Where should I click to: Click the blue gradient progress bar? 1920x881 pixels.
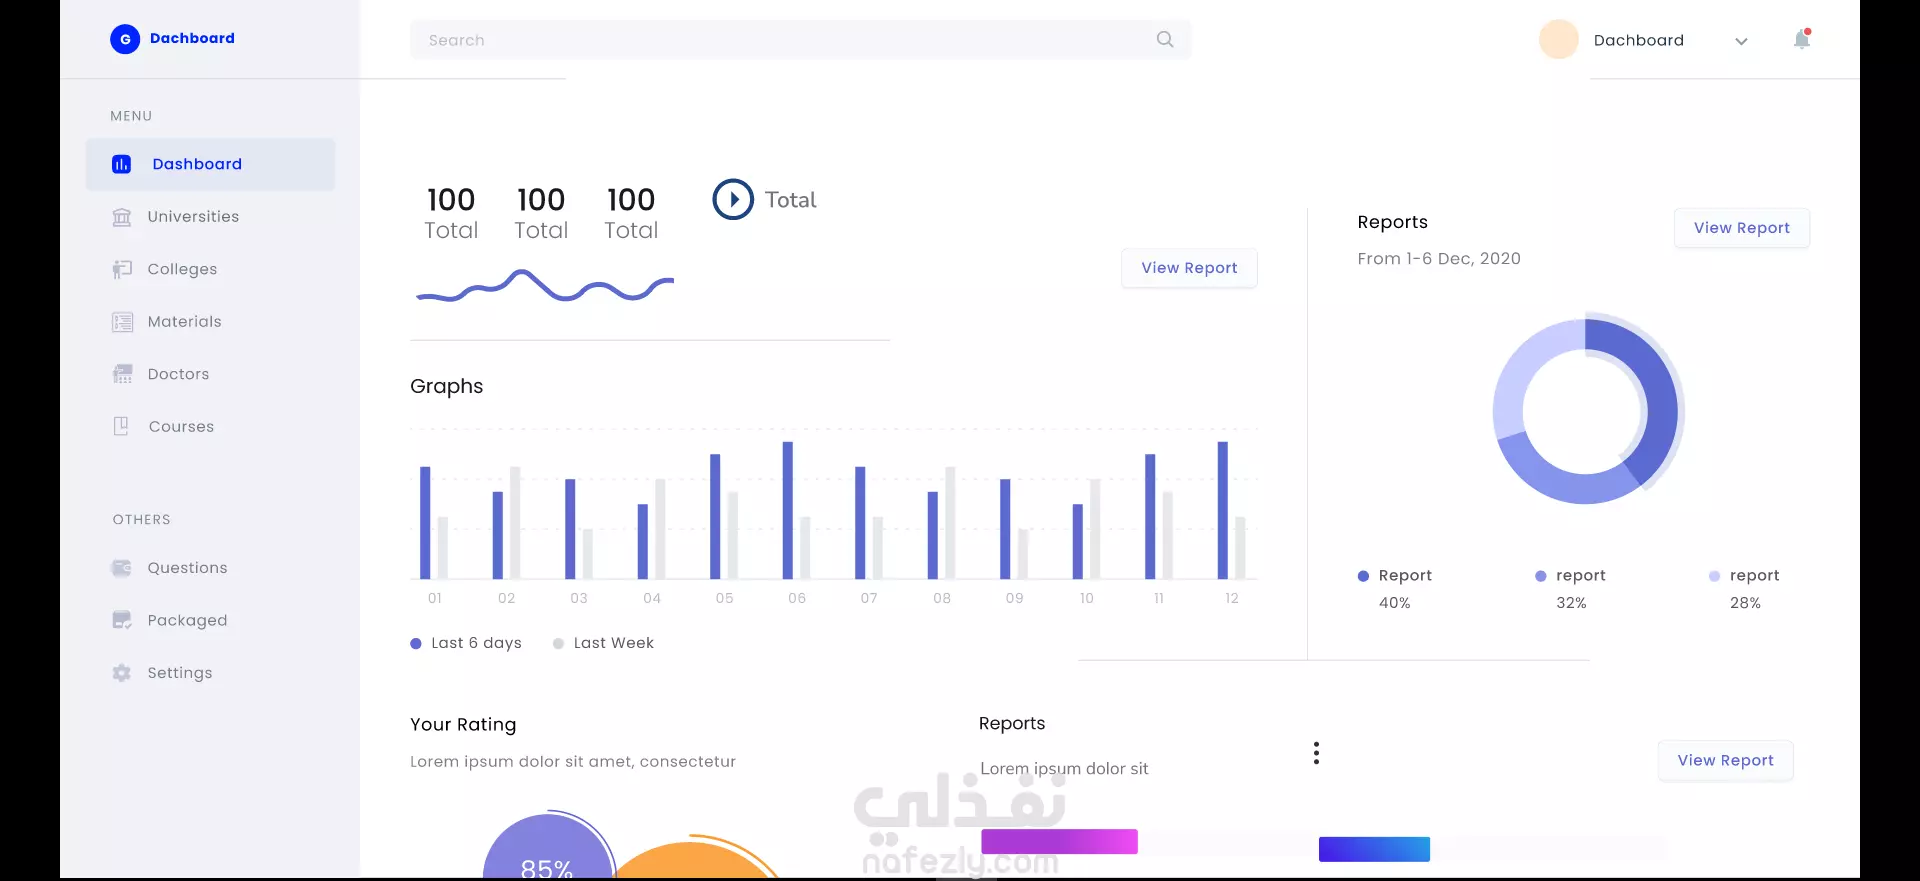click(1374, 849)
